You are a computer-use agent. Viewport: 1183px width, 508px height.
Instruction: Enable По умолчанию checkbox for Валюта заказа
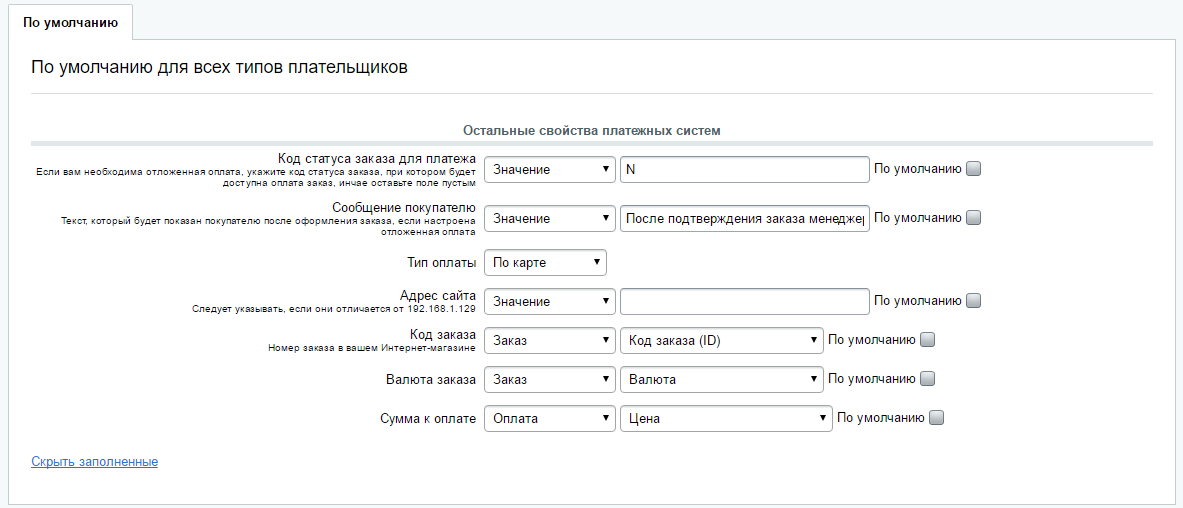coord(927,379)
